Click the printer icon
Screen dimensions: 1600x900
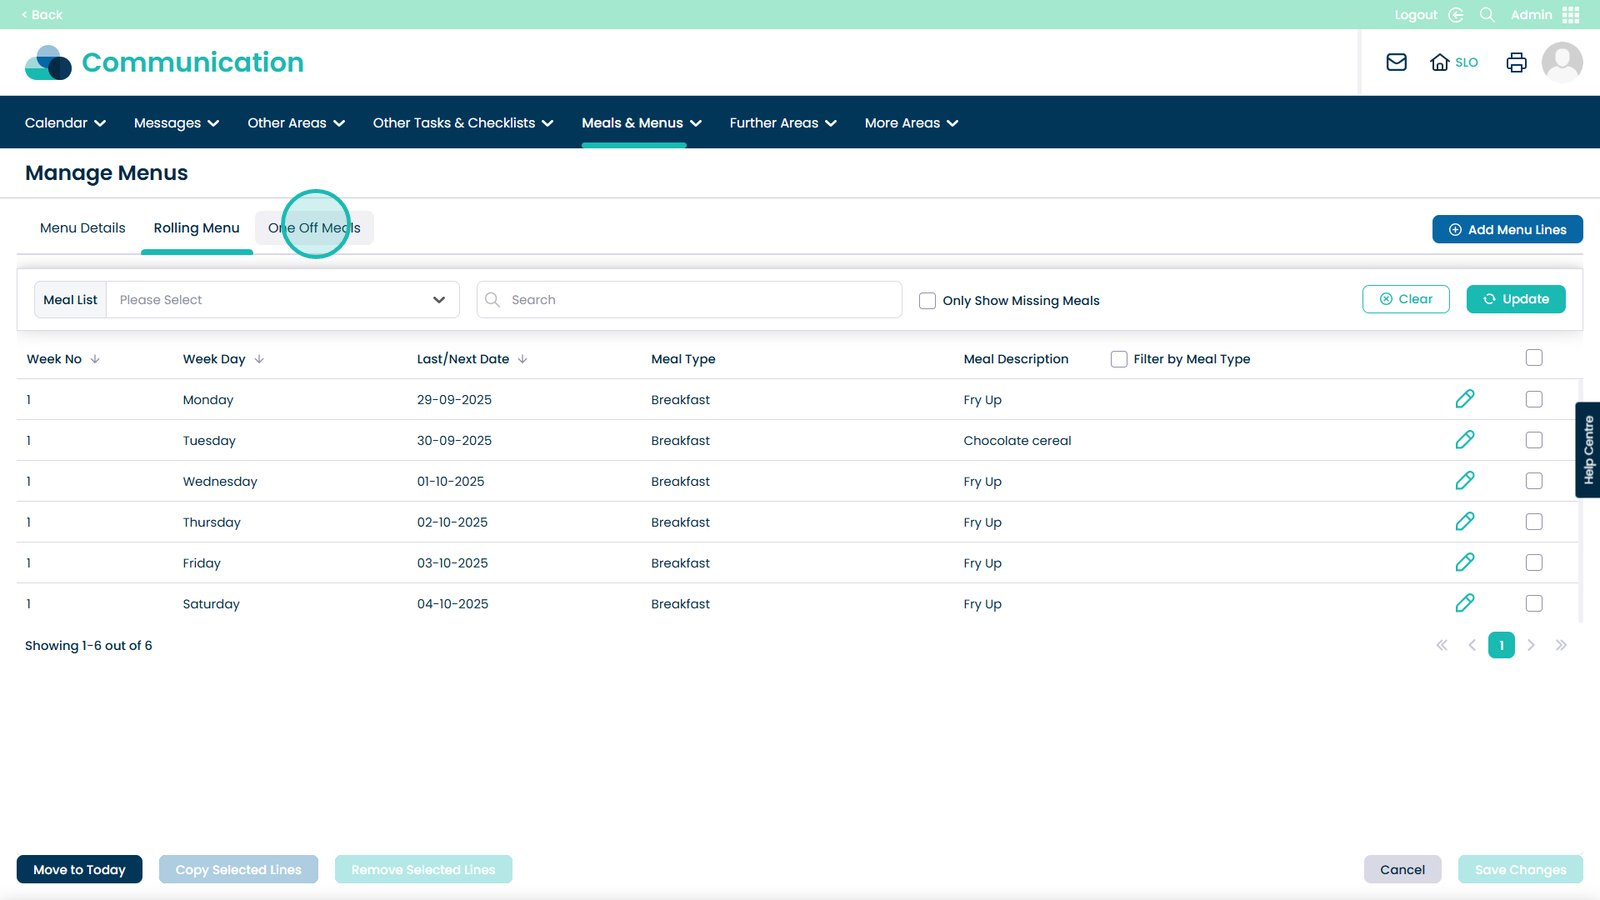(x=1516, y=62)
